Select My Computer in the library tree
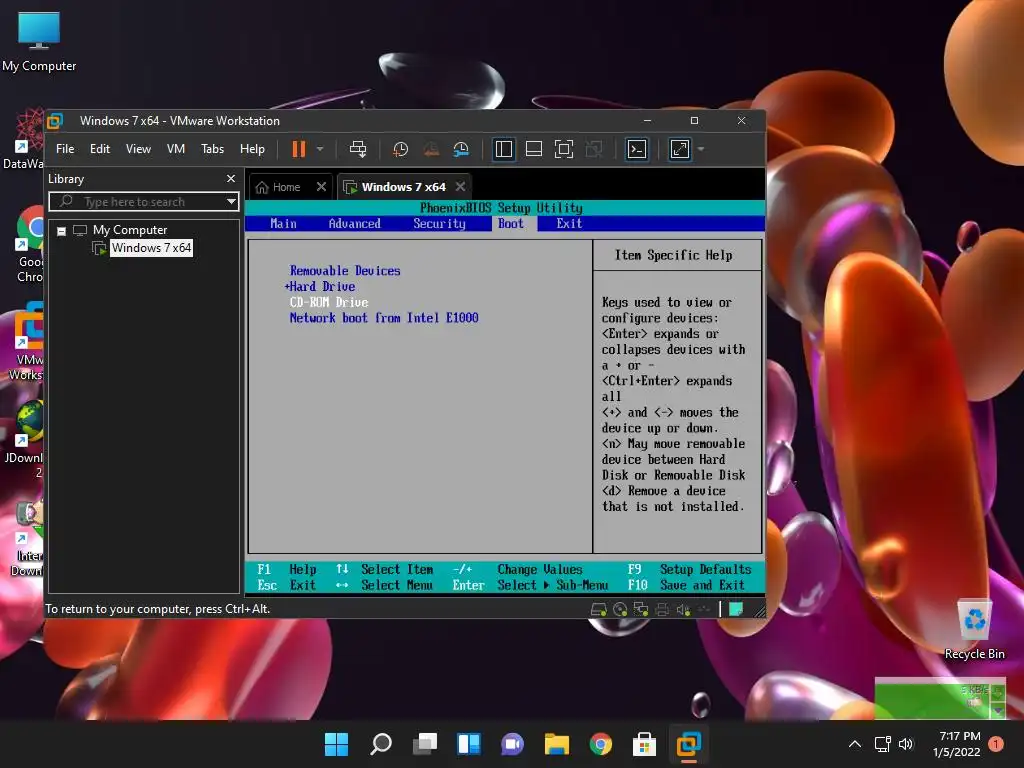Screen dimensions: 1024x768 point(129,230)
